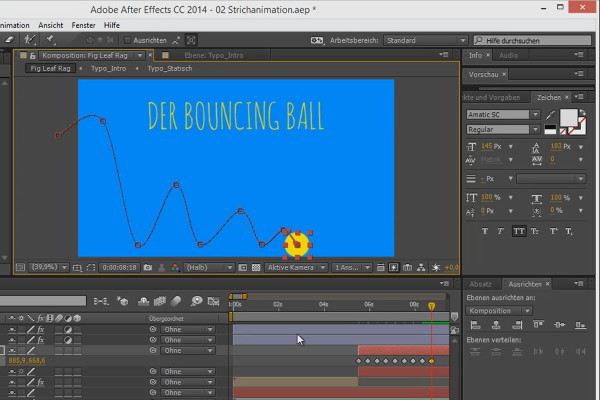Click the brainstorm icon in timeline
600x400 pixels.
tap(196, 302)
